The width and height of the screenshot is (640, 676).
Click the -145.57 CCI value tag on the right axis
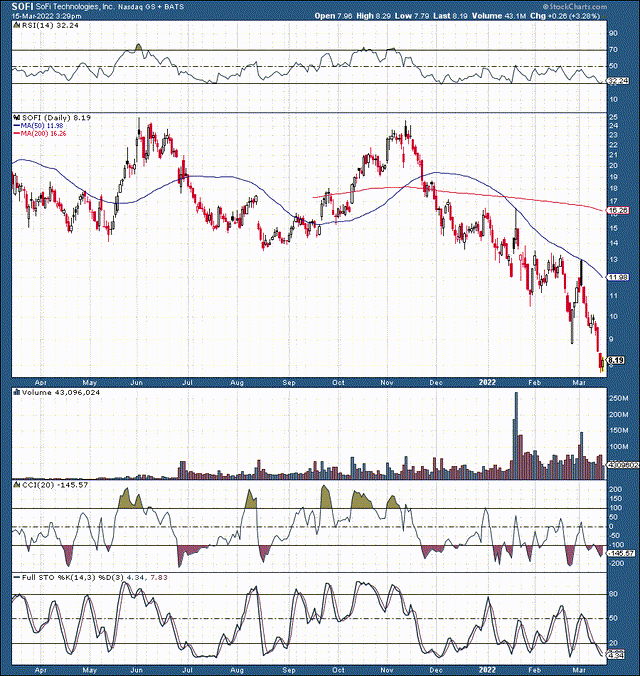620,553
